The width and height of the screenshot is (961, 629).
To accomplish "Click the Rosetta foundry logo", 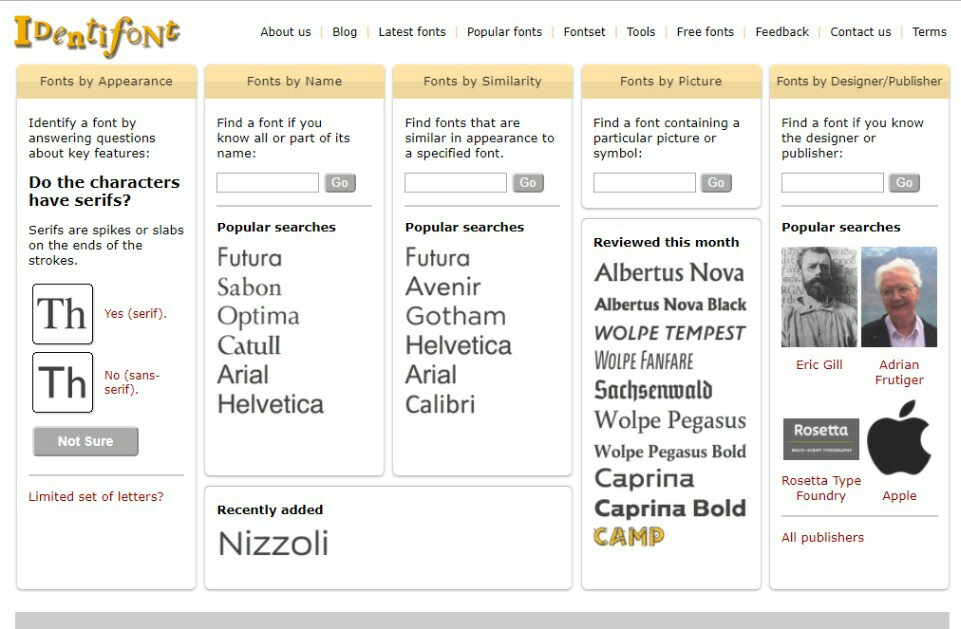I will pos(821,439).
